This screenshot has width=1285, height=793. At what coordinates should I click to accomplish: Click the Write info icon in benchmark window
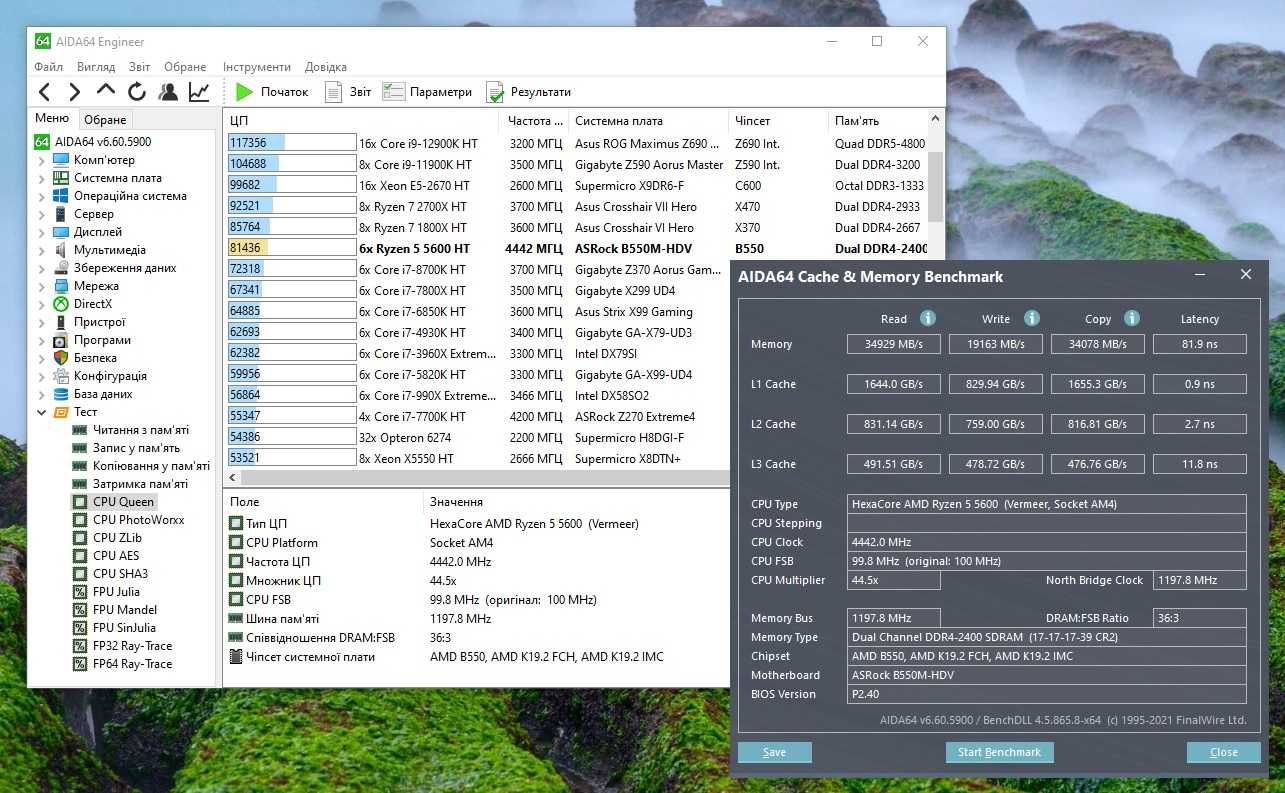point(1032,318)
